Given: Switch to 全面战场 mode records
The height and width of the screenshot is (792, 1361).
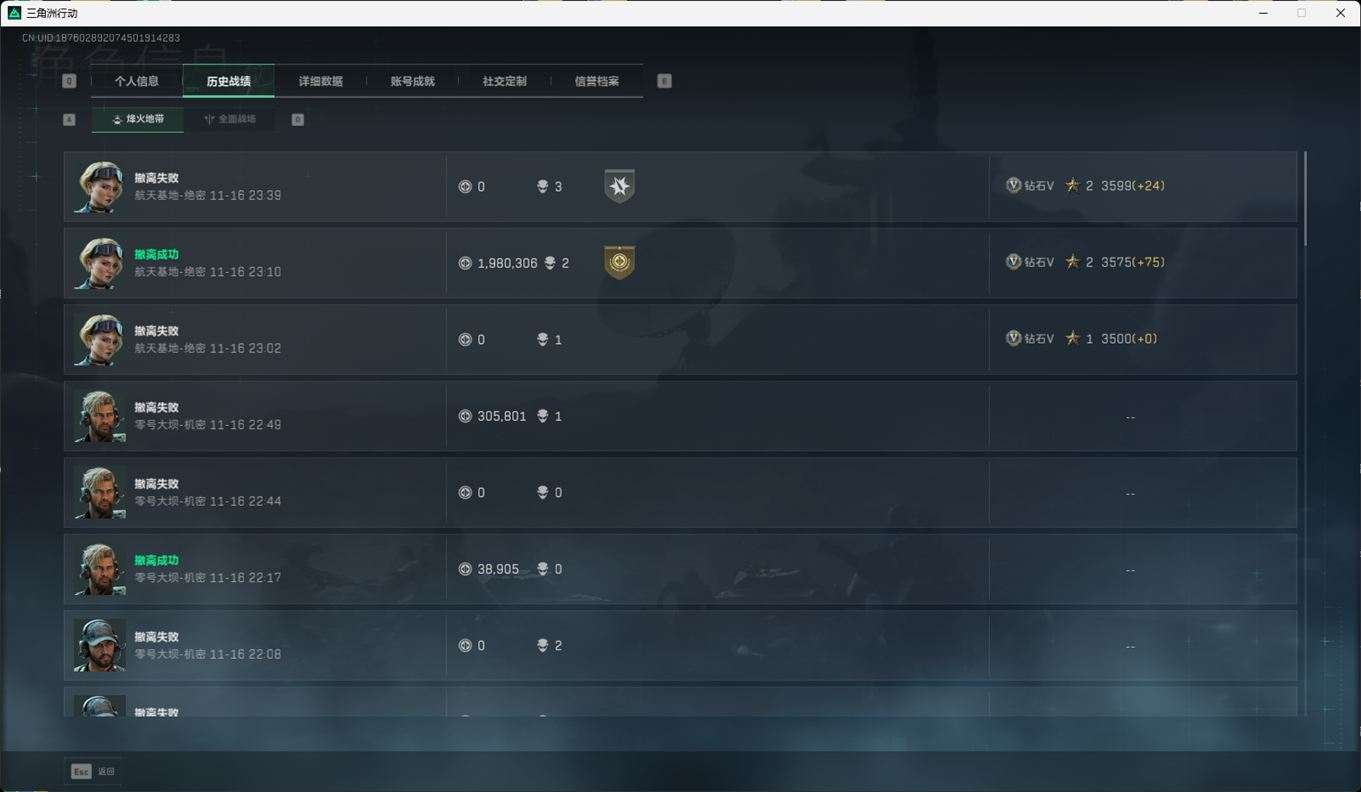Looking at the screenshot, I should pos(230,119).
